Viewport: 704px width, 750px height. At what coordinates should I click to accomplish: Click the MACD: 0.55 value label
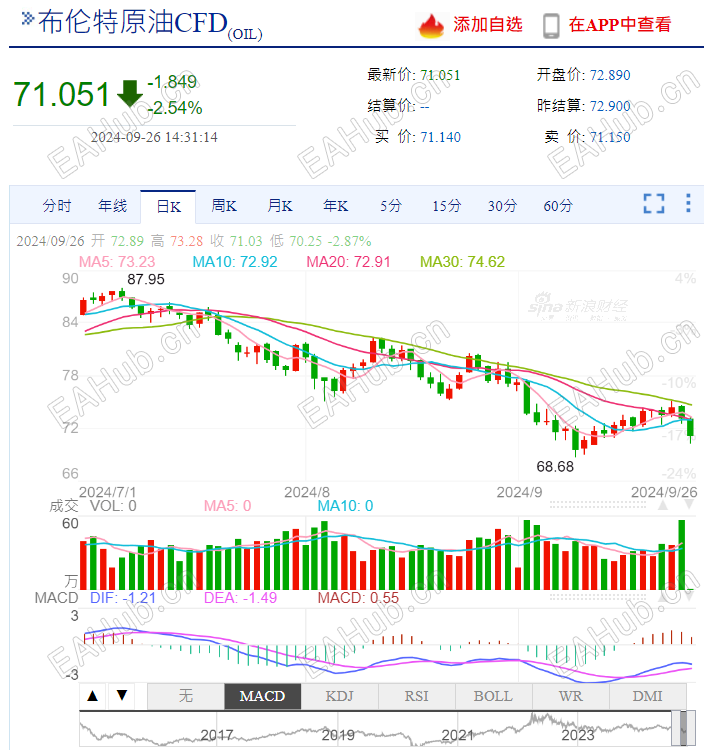click(358, 598)
